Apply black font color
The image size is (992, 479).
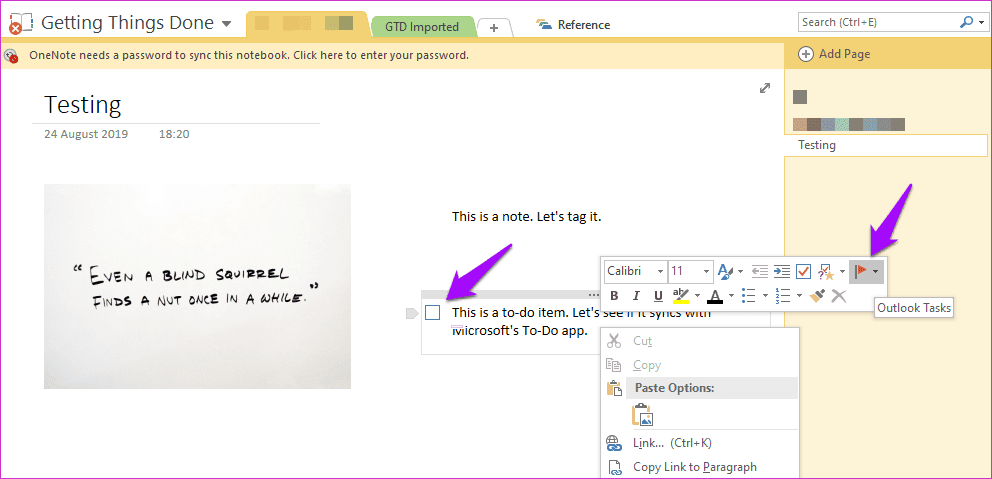[x=715, y=295]
